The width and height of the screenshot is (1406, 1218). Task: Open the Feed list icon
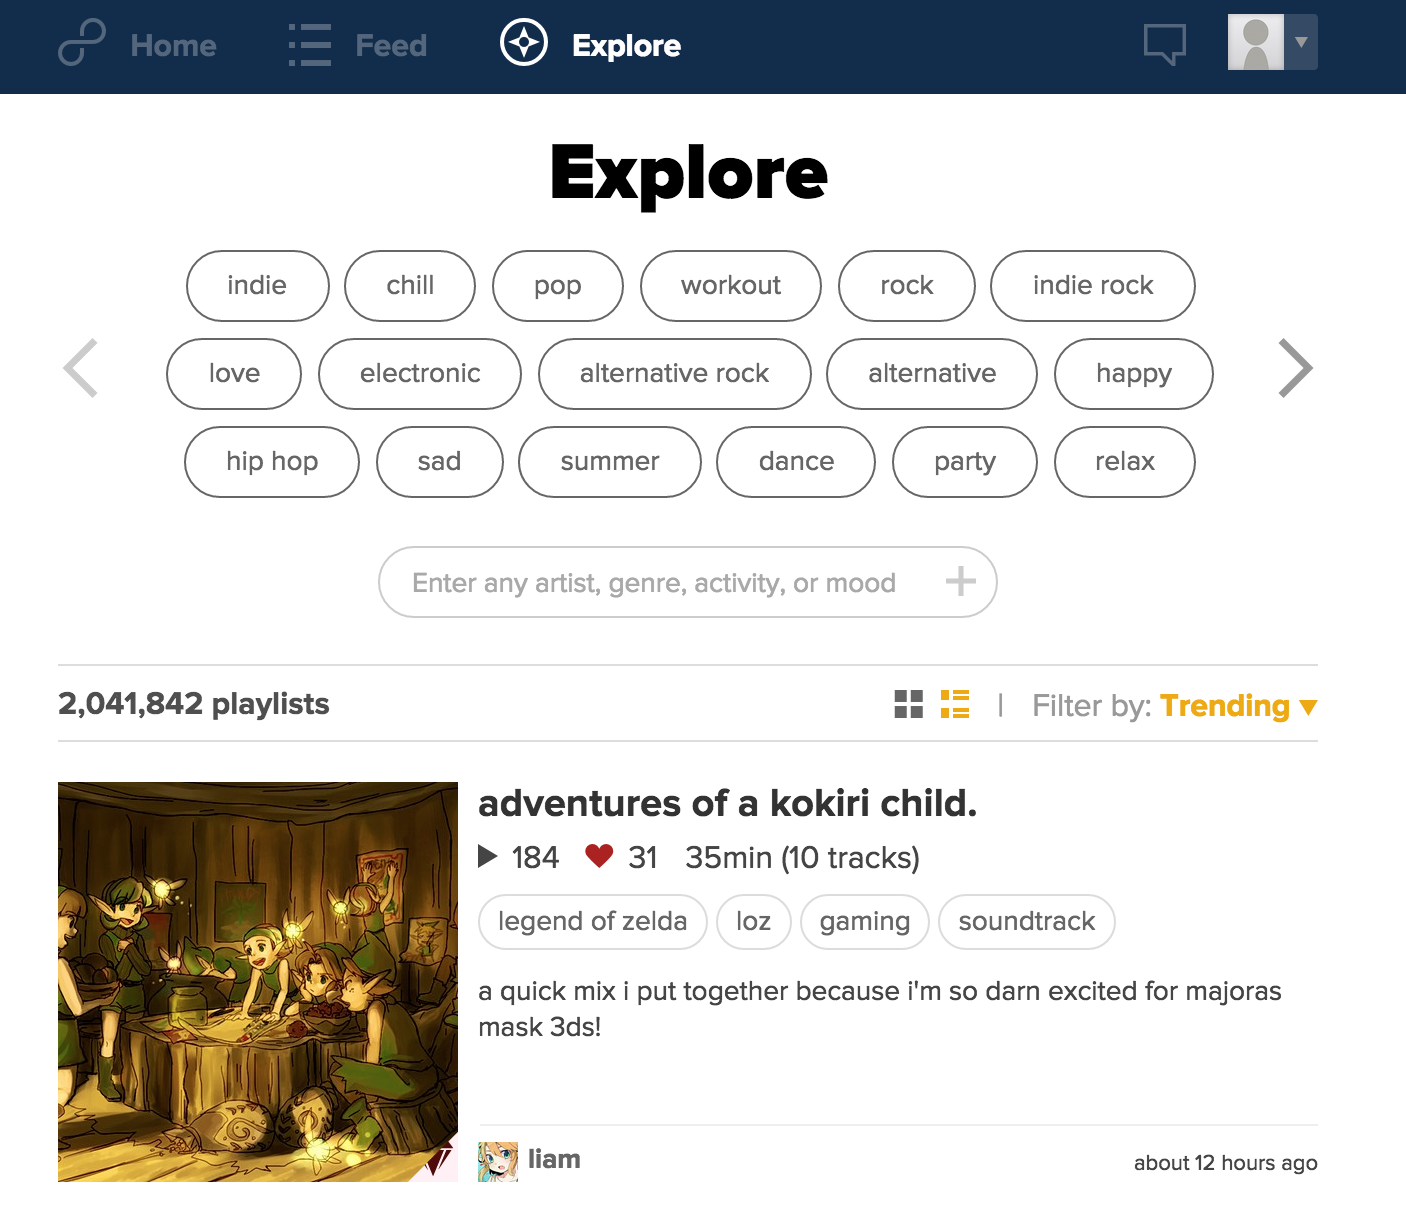pos(310,45)
